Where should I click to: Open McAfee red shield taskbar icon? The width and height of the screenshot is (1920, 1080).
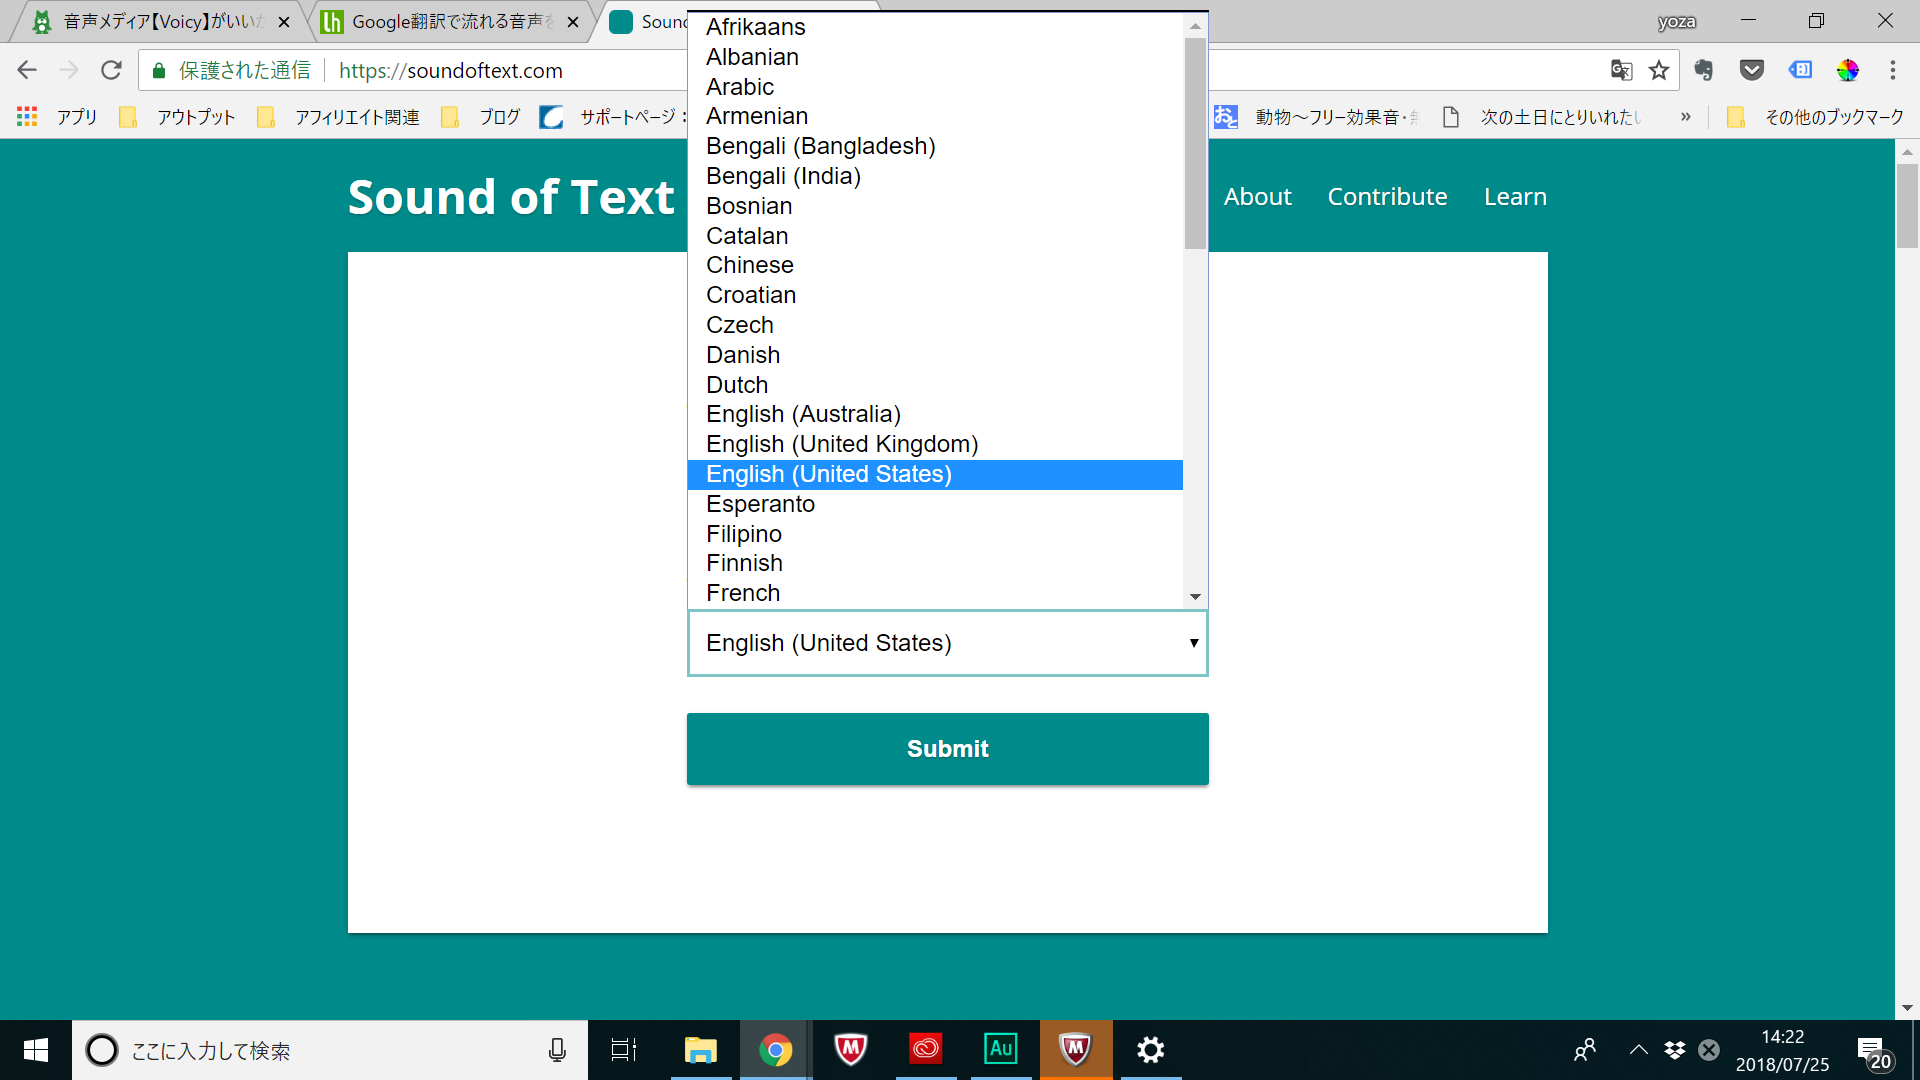tap(851, 1050)
